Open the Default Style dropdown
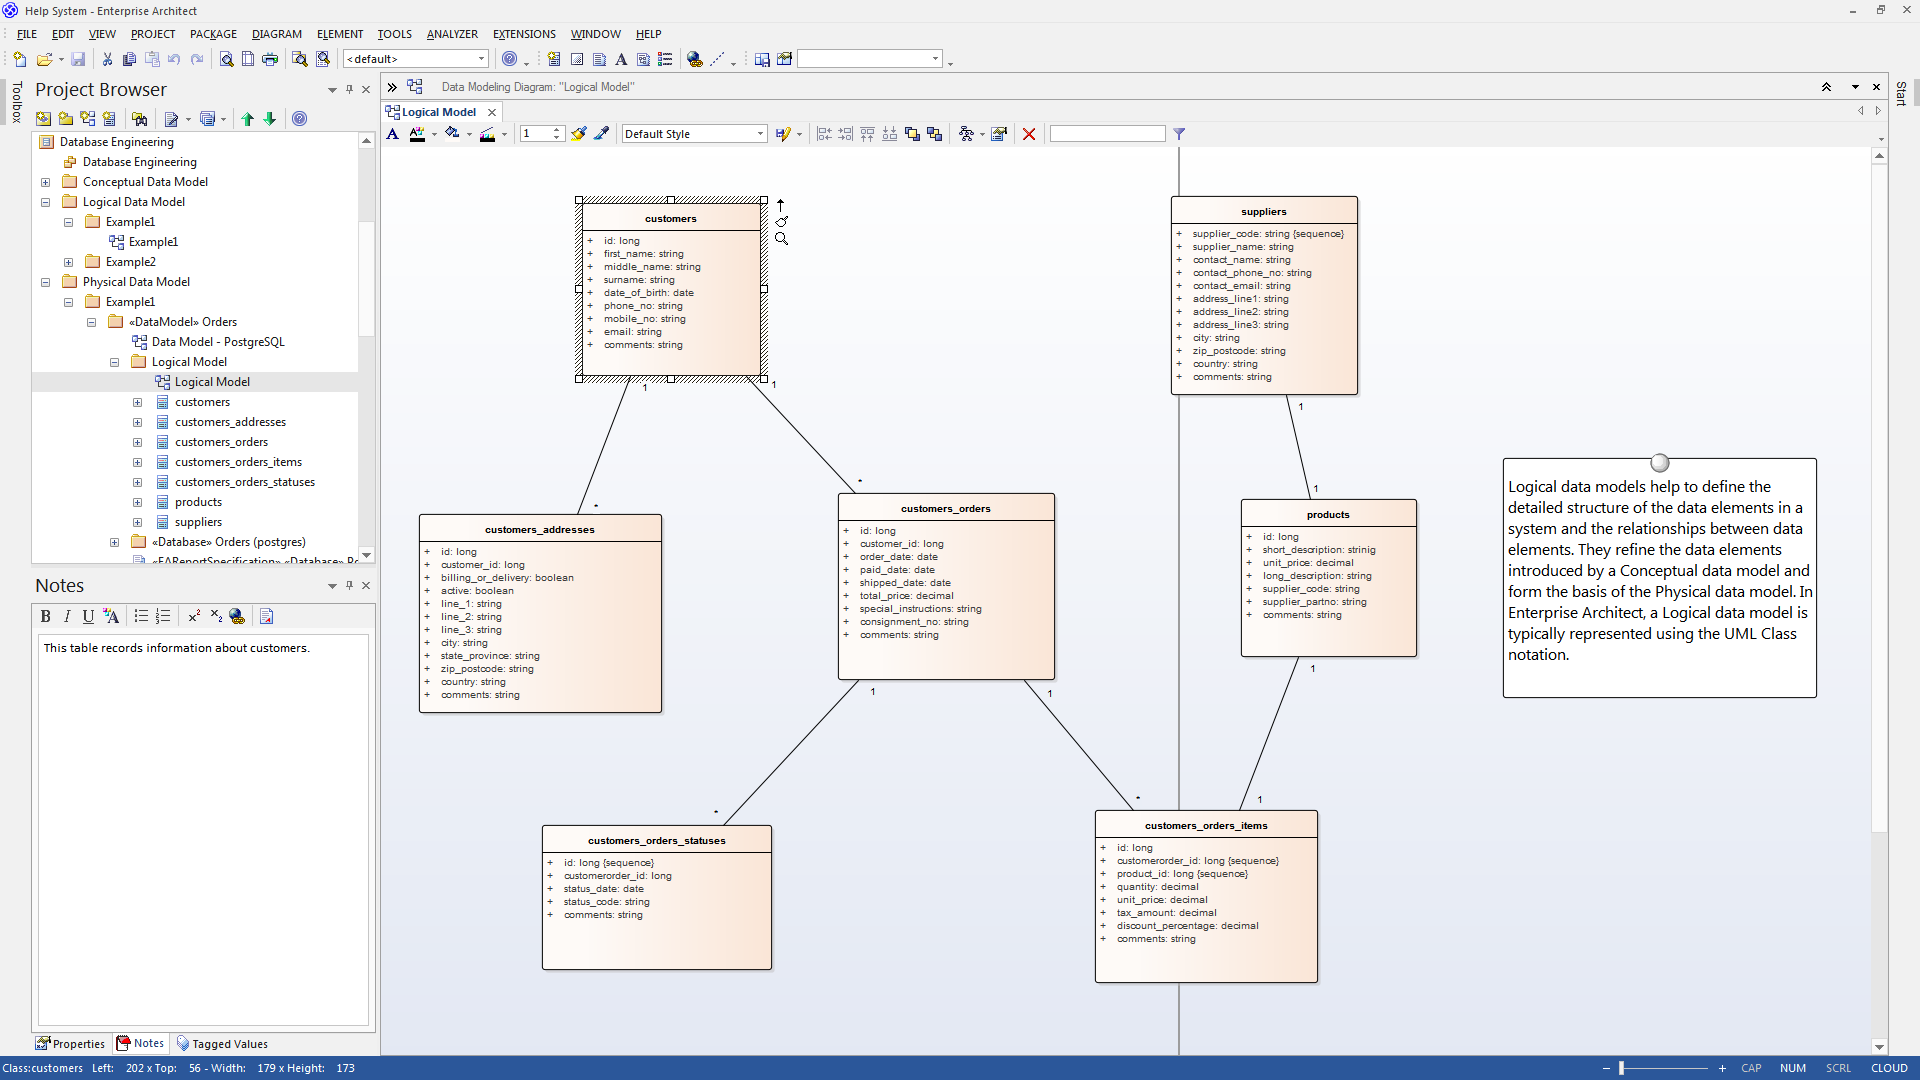 (760, 134)
